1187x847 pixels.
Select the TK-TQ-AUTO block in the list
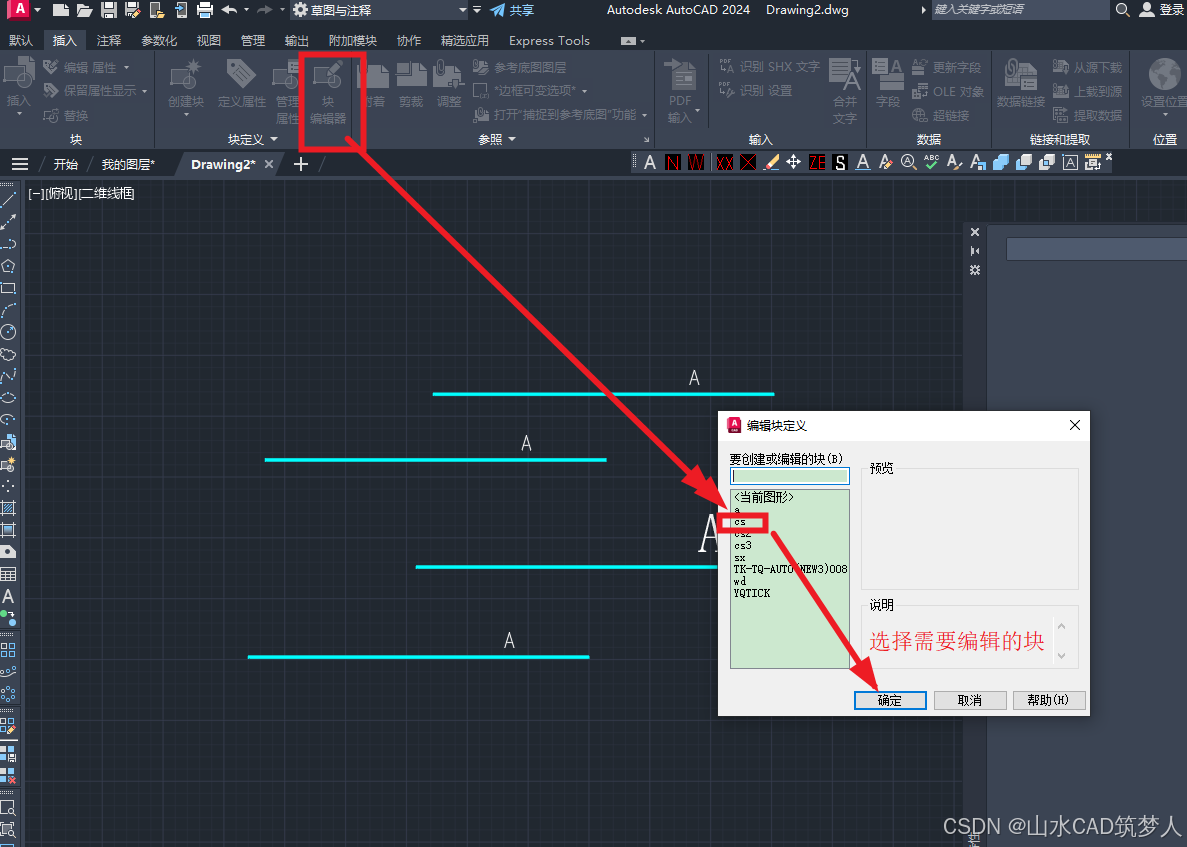pyautogui.click(x=790, y=569)
